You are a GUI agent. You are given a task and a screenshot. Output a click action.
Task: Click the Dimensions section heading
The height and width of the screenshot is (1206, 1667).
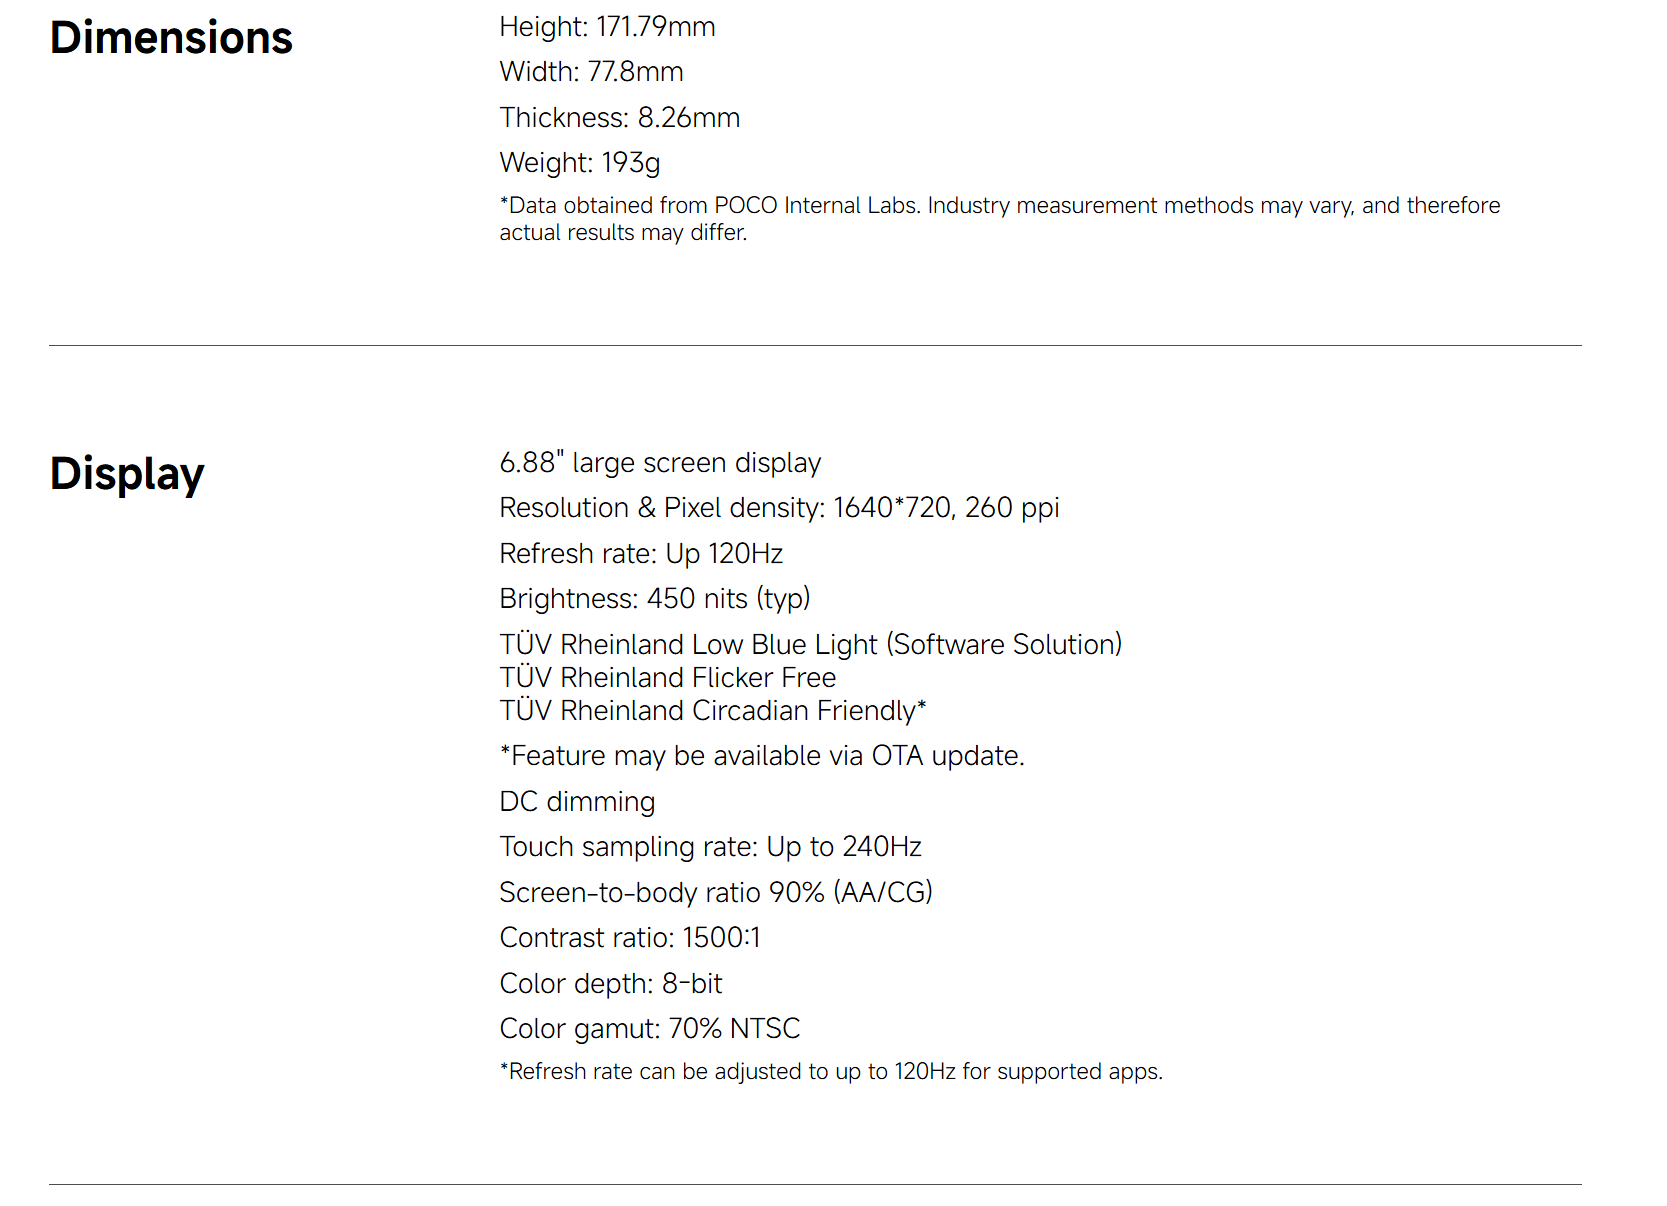pyautogui.click(x=171, y=38)
